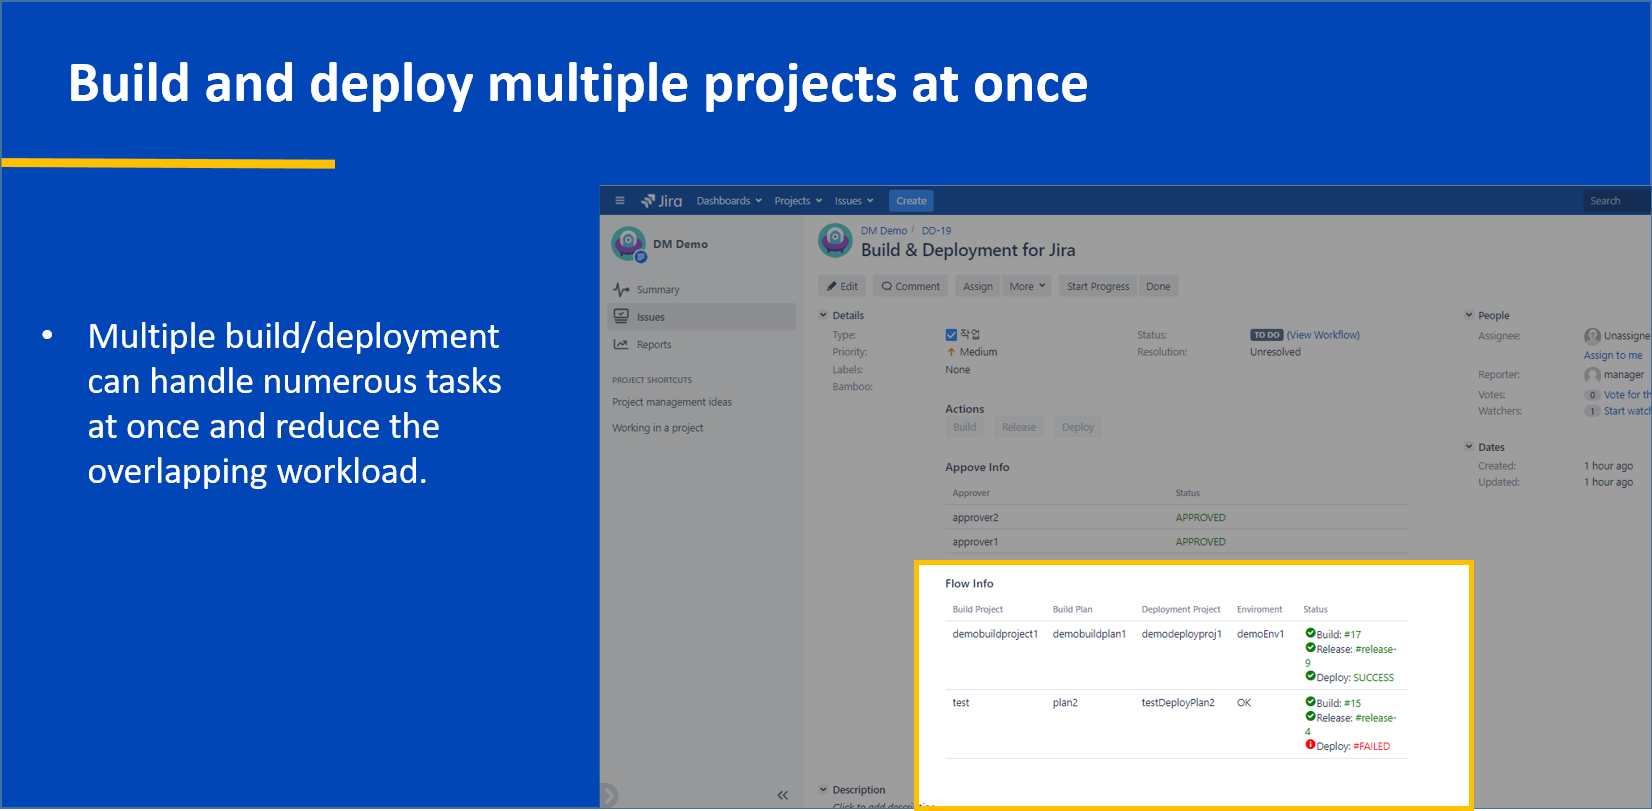Open the Issues menu in header
Screen dimensions: 1652x811
pos(854,201)
